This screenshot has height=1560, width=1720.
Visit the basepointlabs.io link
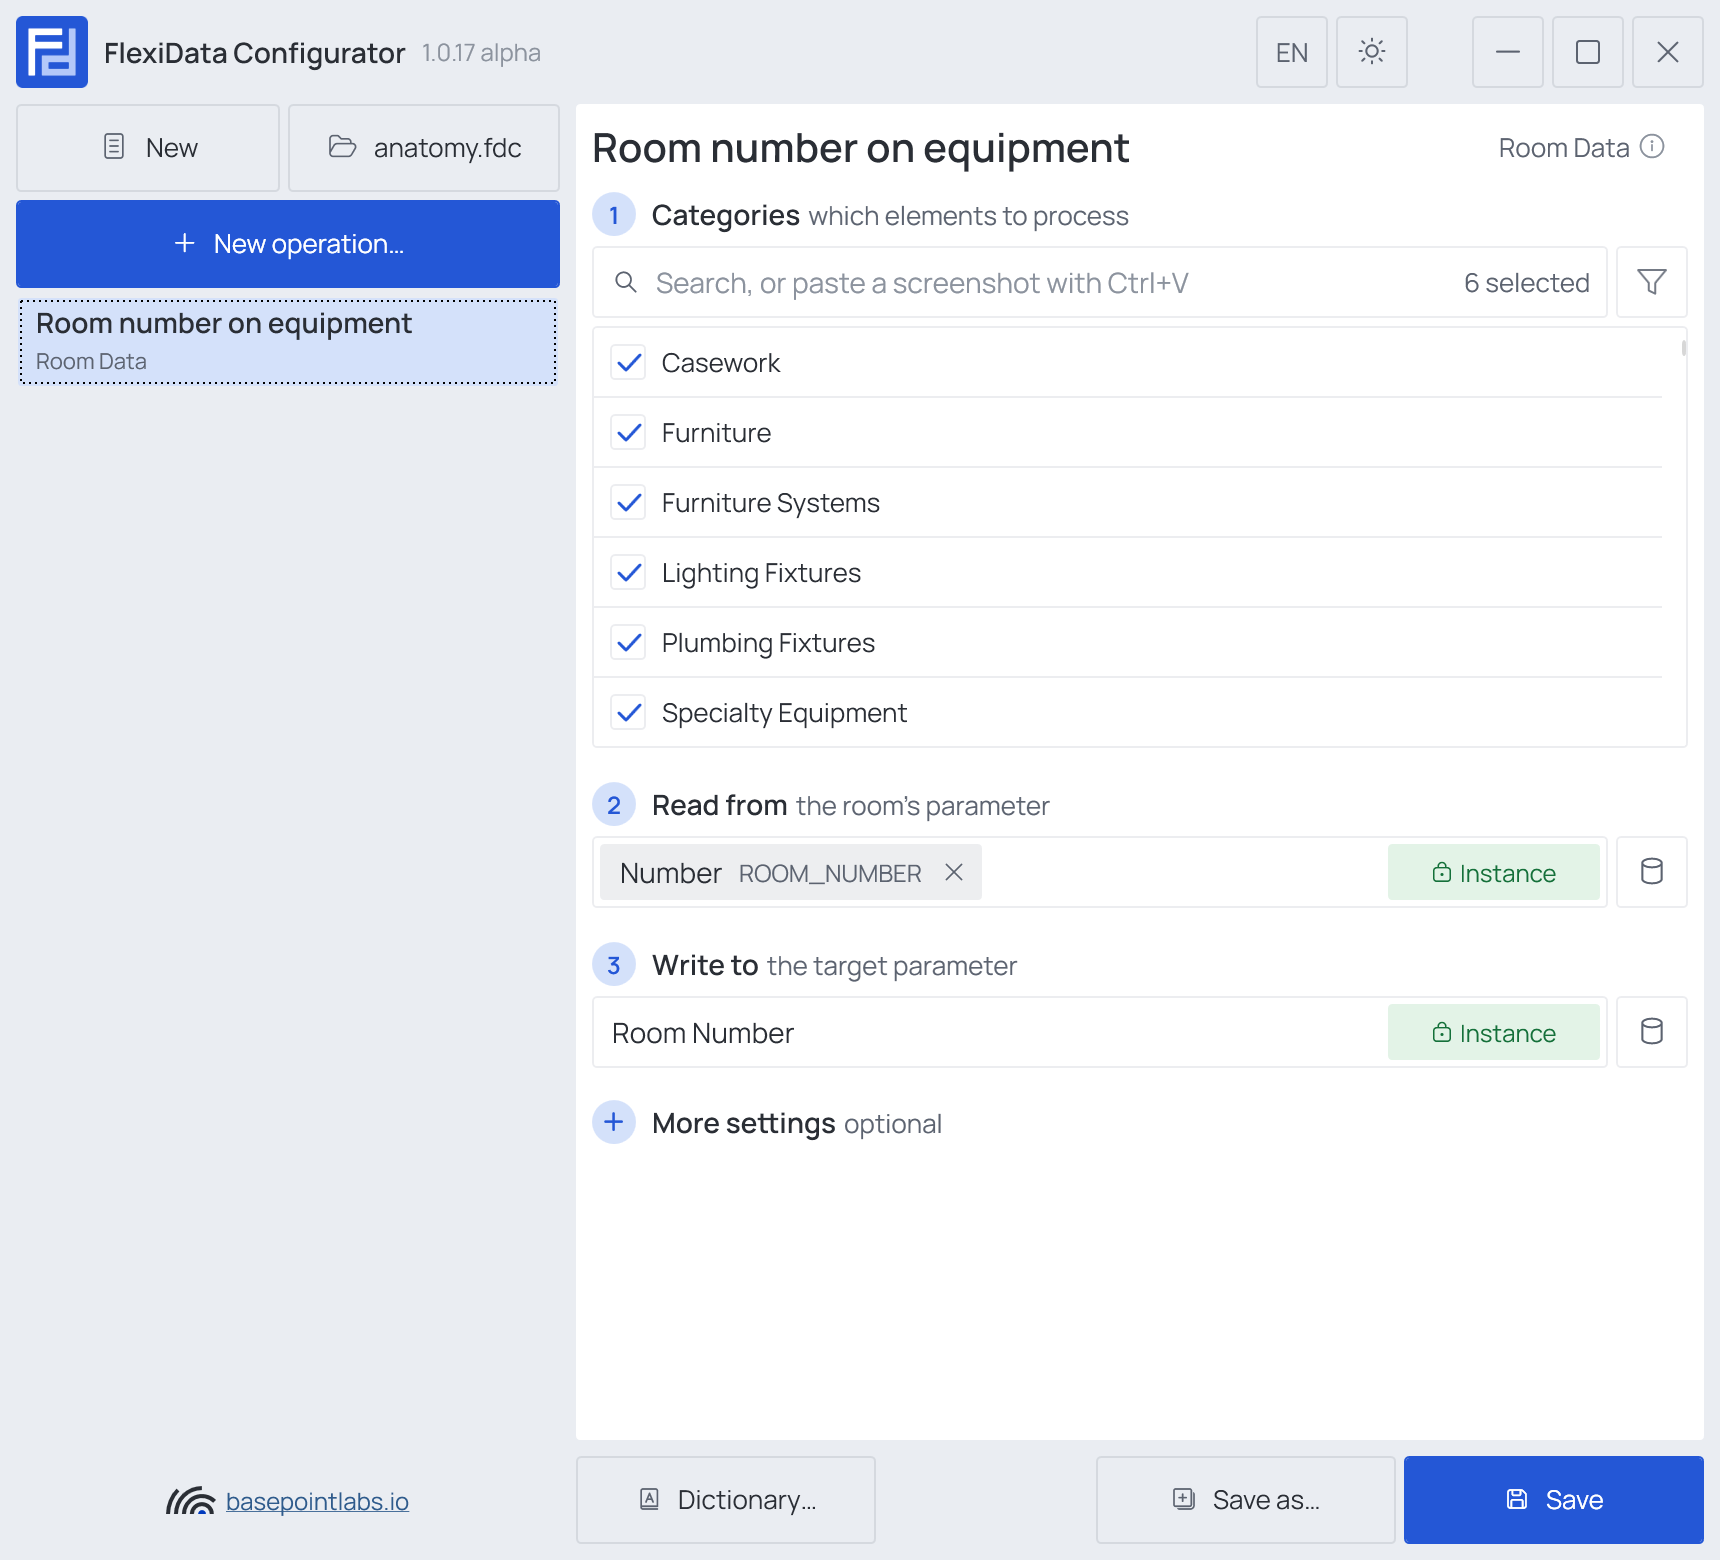317,1501
